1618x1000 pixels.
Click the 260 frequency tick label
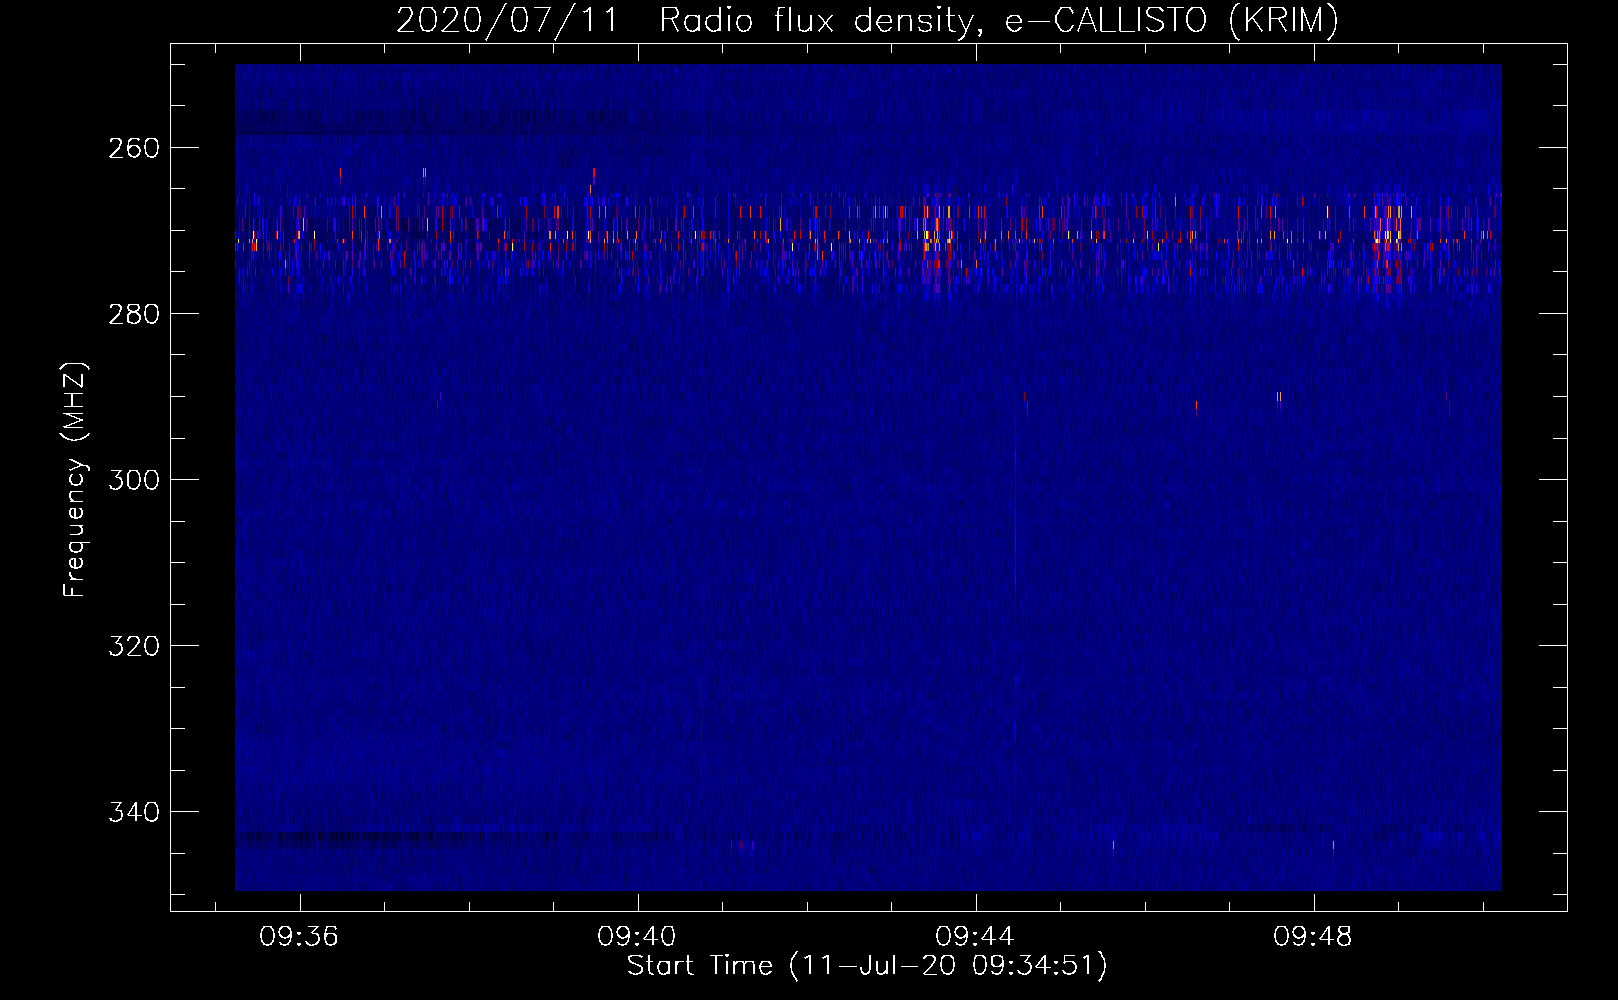tap(134, 148)
